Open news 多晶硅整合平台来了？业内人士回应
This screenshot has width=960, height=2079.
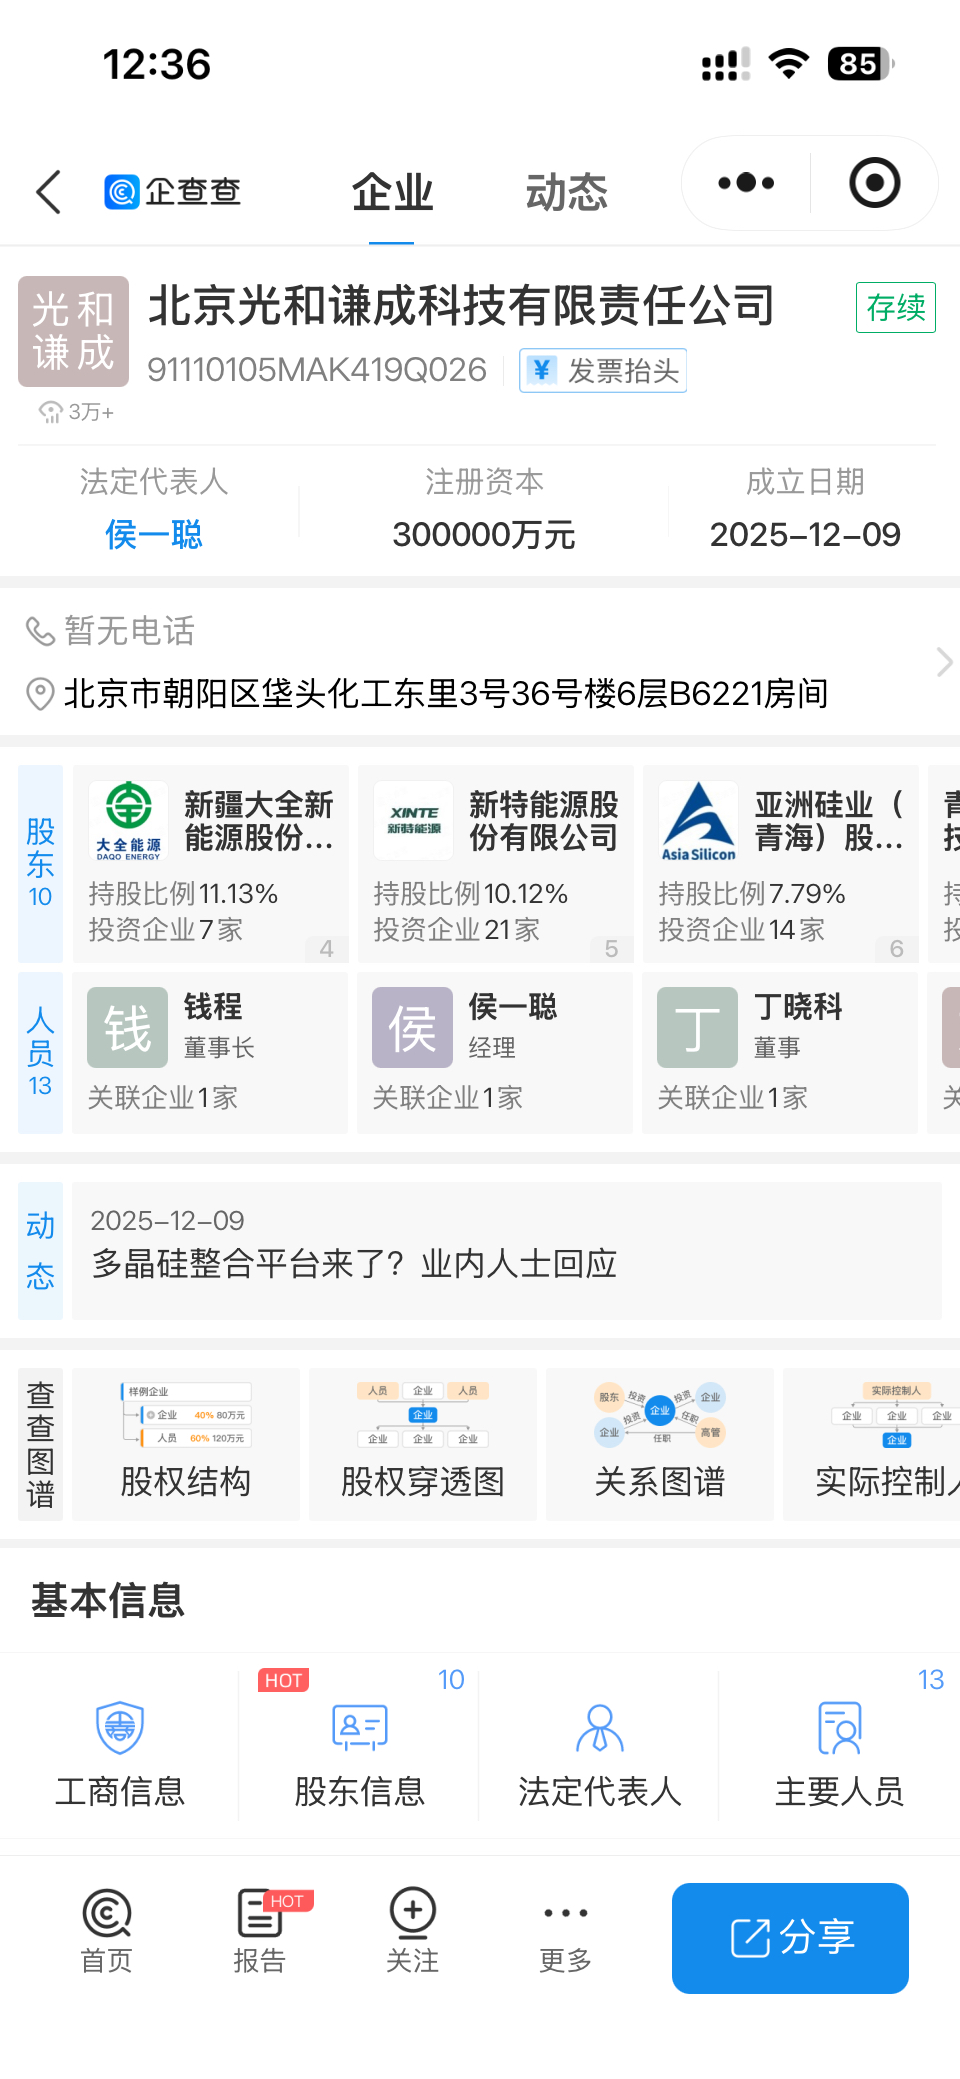[x=354, y=1264]
